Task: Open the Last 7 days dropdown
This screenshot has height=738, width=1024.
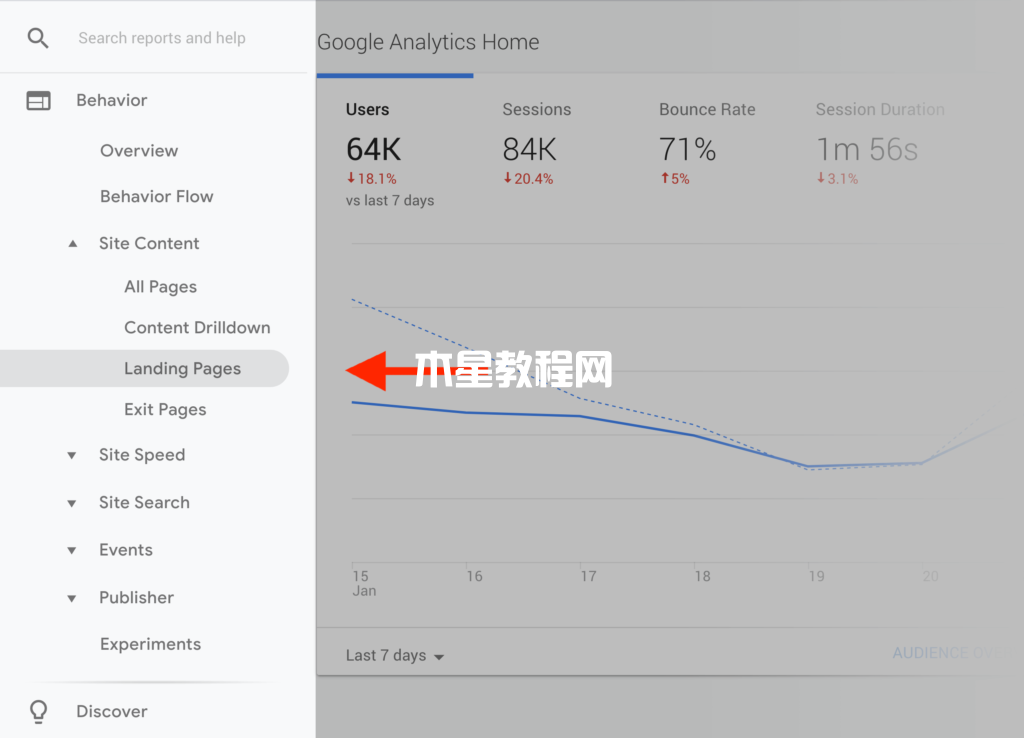Action: tap(395, 656)
